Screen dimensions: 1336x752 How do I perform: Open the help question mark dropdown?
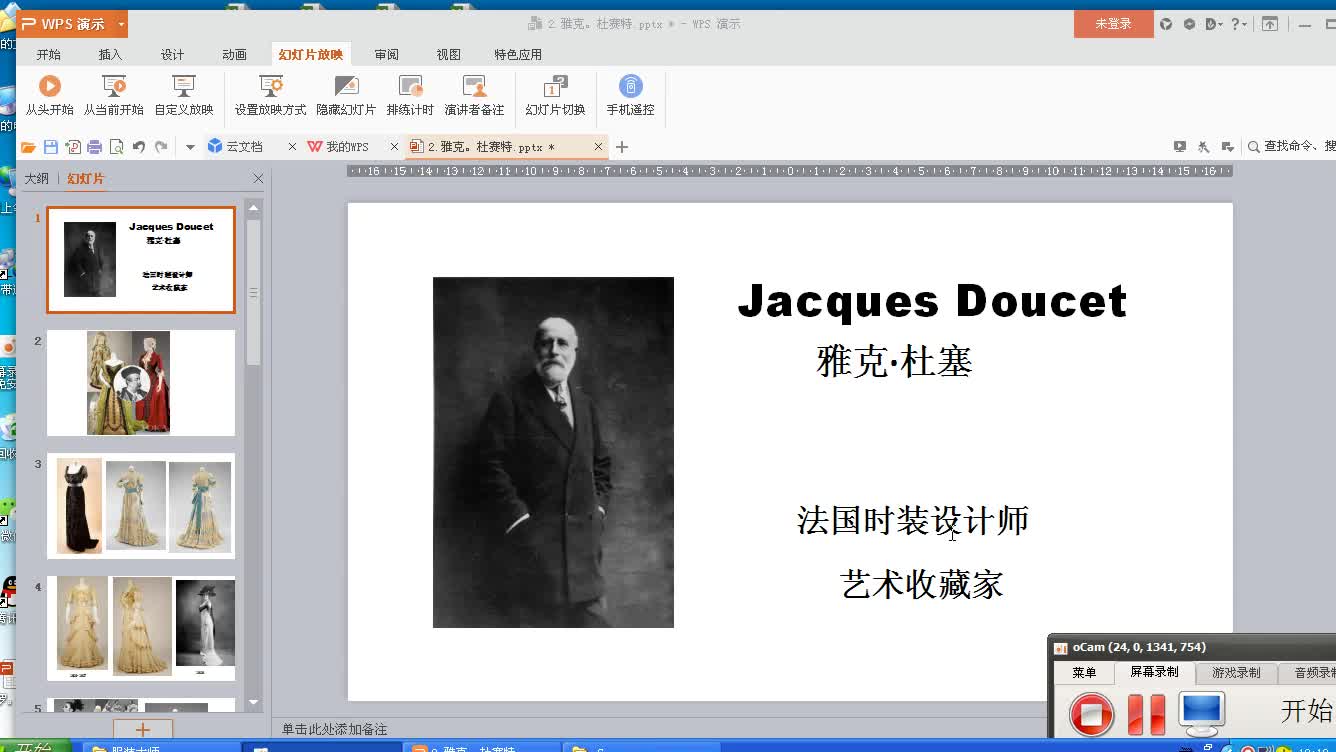tap(1239, 24)
